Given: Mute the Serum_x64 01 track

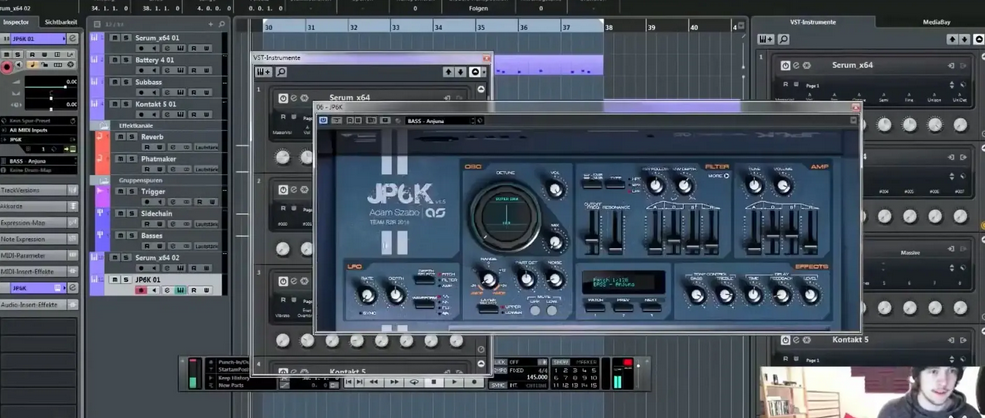Looking at the screenshot, I should 115,38.
